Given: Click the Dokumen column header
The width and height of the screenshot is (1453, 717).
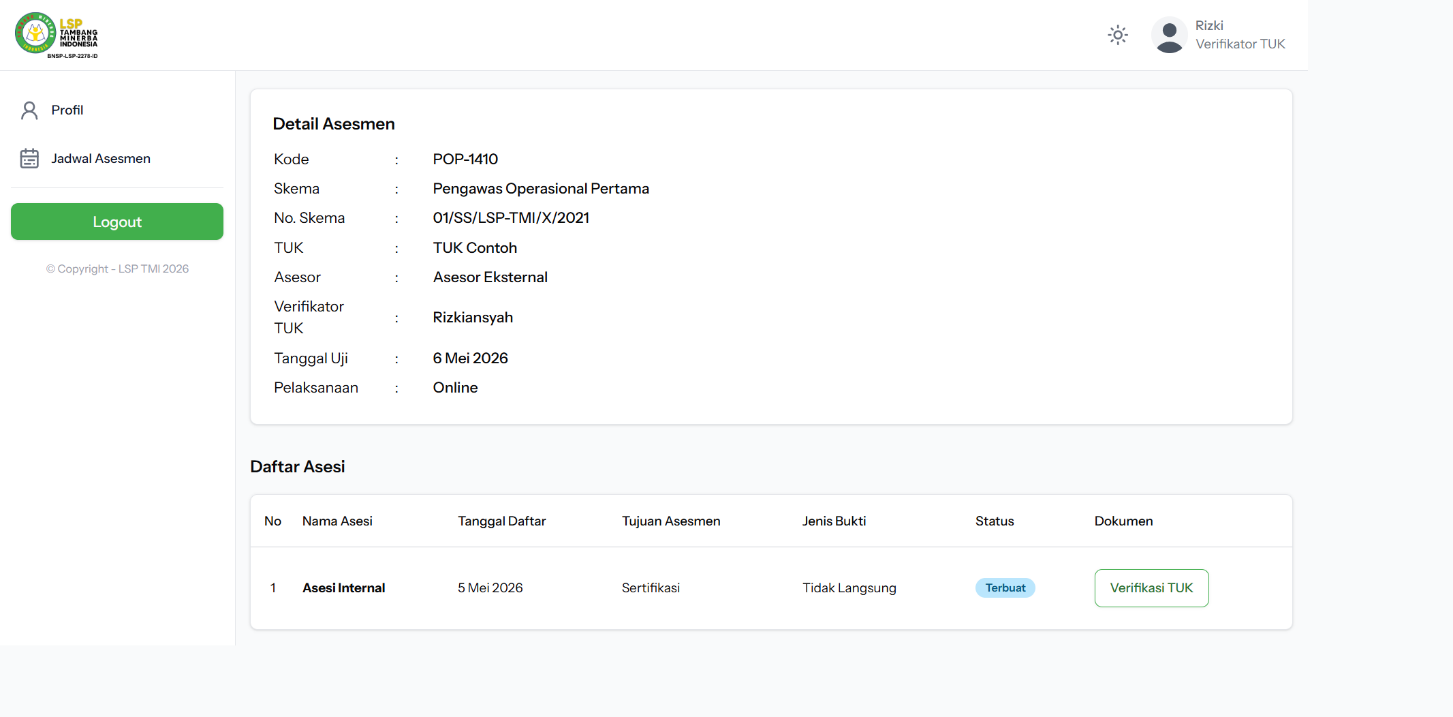Looking at the screenshot, I should (x=1124, y=521).
